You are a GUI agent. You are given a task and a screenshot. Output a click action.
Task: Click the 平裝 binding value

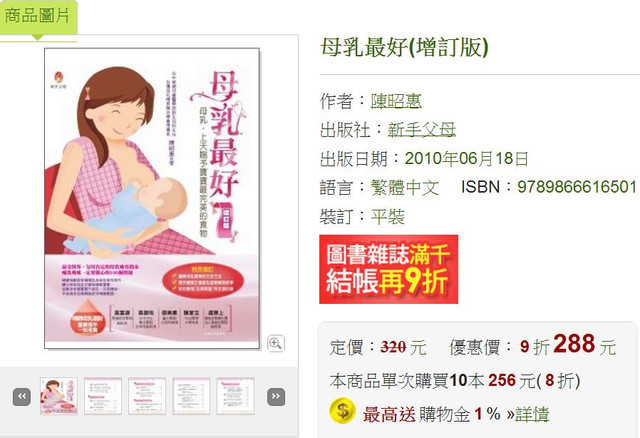click(x=387, y=216)
